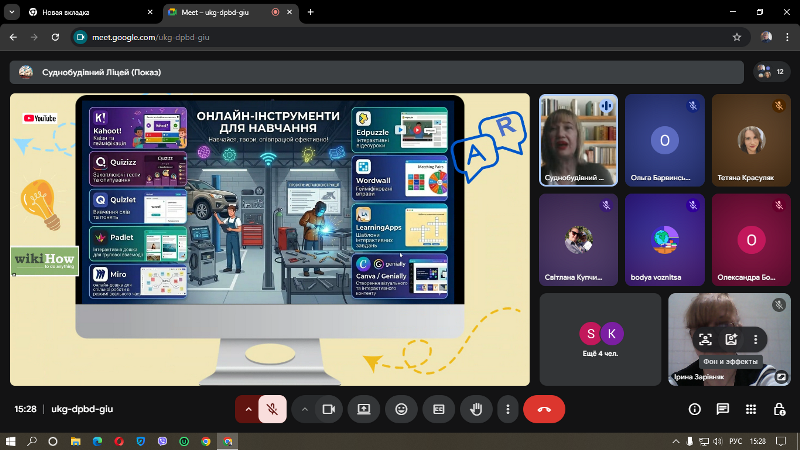Image resolution: width=800 pixels, height=450 pixels.
Task: Minimize self-view with corner icon
Action: (x=781, y=377)
